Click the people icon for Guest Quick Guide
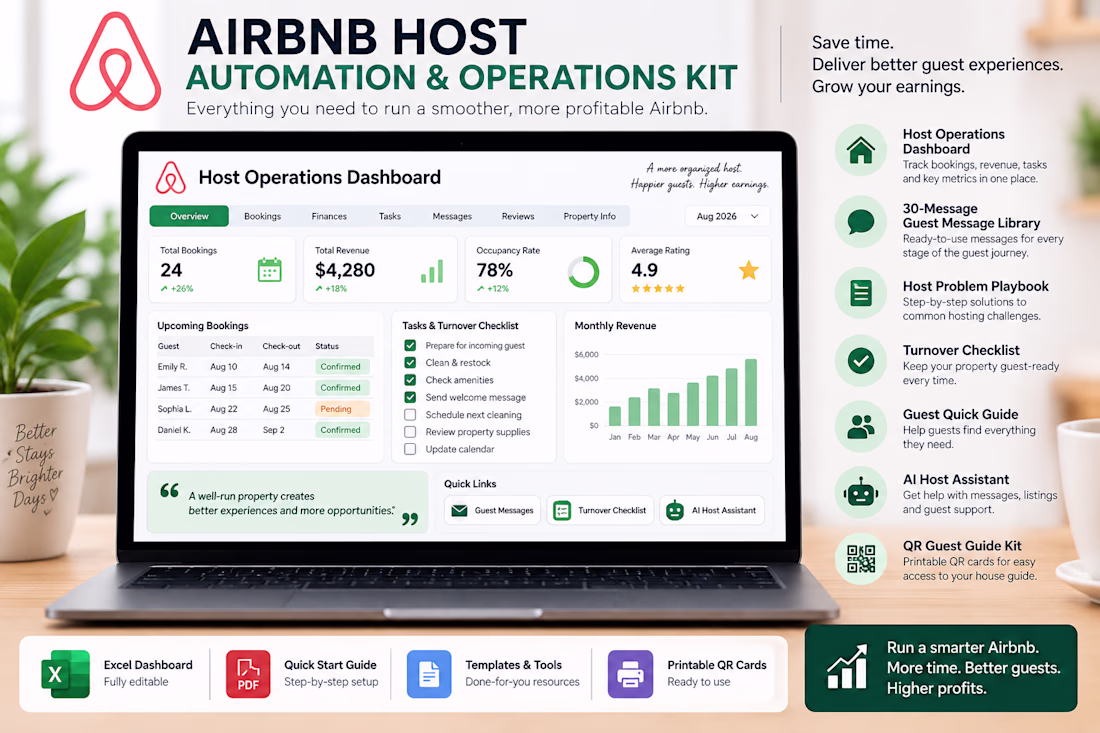This screenshot has height=733, width=1100. pos(861,426)
